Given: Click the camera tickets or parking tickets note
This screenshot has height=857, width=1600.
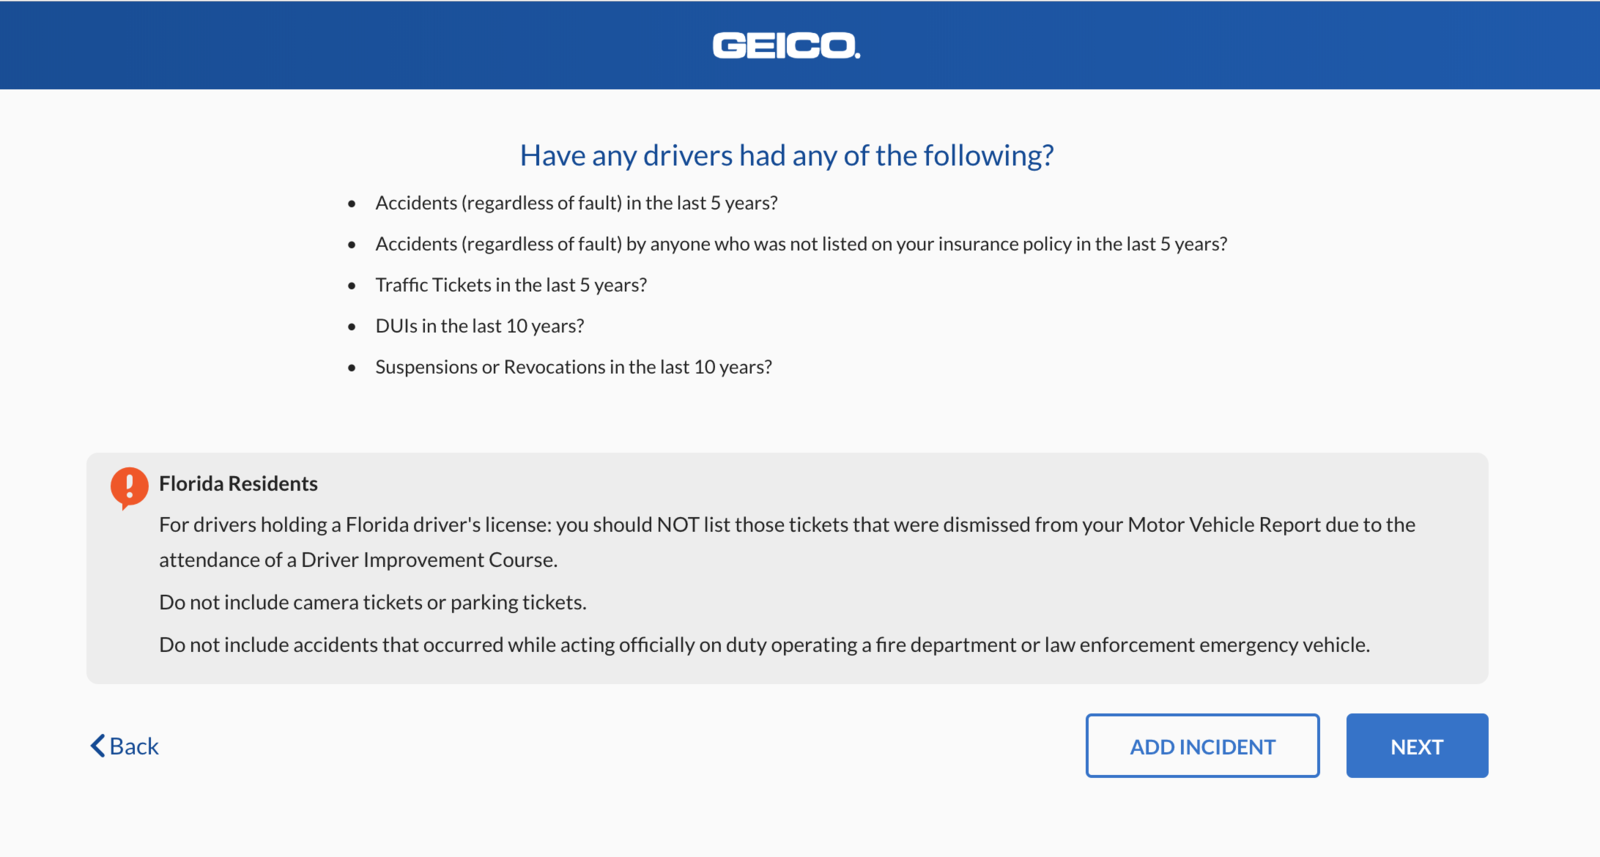Looking at the screenshot, I should [372, 602].
